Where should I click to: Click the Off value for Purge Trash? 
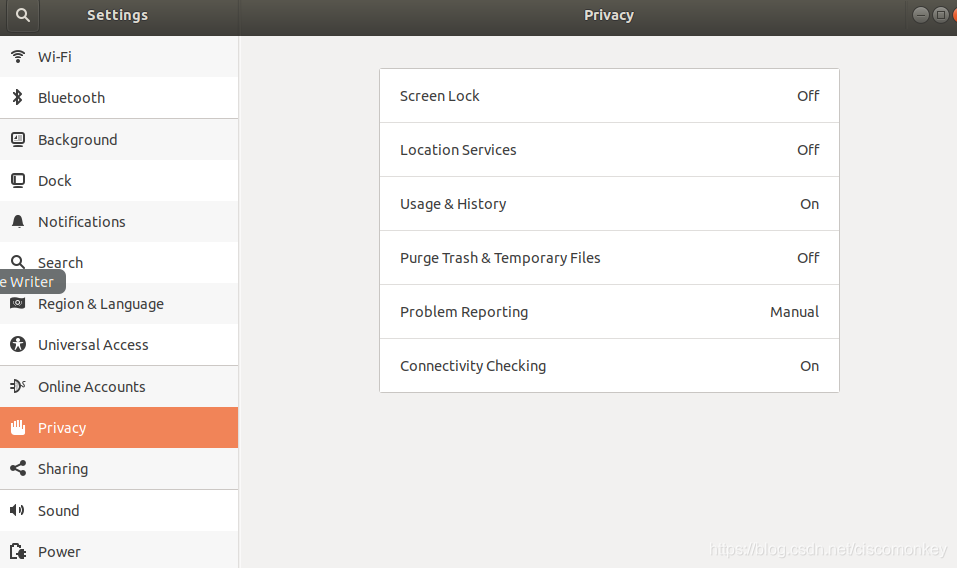[x=808, y=258]
